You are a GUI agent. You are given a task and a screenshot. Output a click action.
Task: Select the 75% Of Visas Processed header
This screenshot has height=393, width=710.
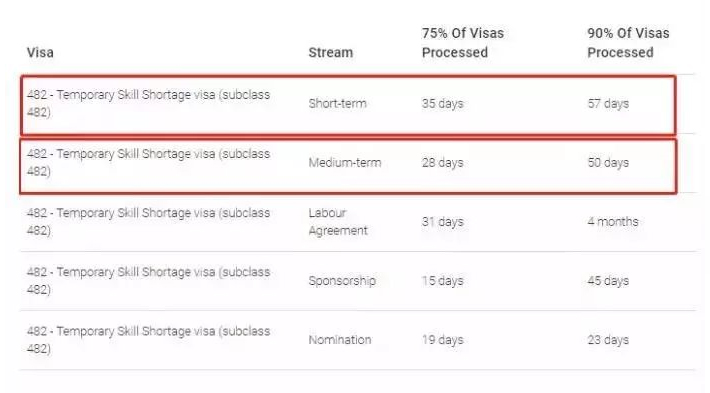click(463, 43)
